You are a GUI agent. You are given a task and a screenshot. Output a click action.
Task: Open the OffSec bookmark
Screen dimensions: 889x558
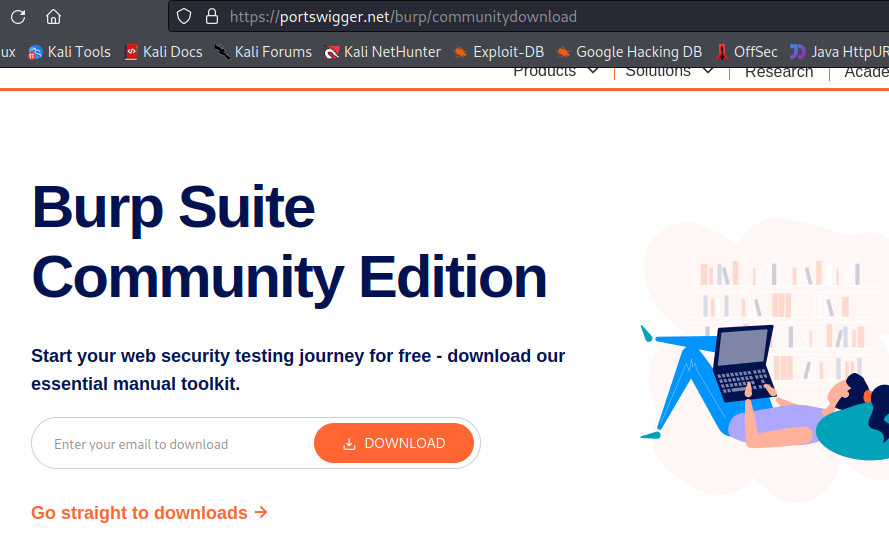pyautogui.click(x=746, y=52)
